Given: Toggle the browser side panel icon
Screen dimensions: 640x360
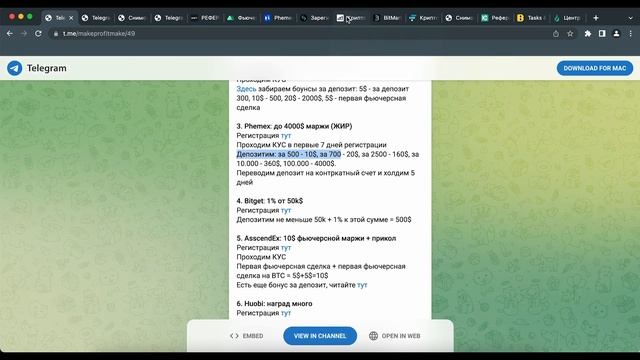Looking at the screenshot, I should click(x=602, y=33).
